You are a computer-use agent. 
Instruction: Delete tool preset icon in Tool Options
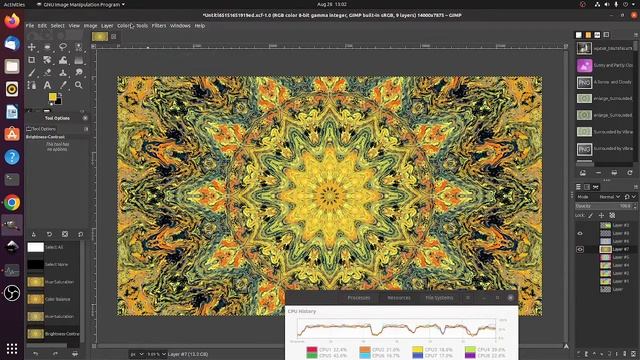tap(65, 234)
